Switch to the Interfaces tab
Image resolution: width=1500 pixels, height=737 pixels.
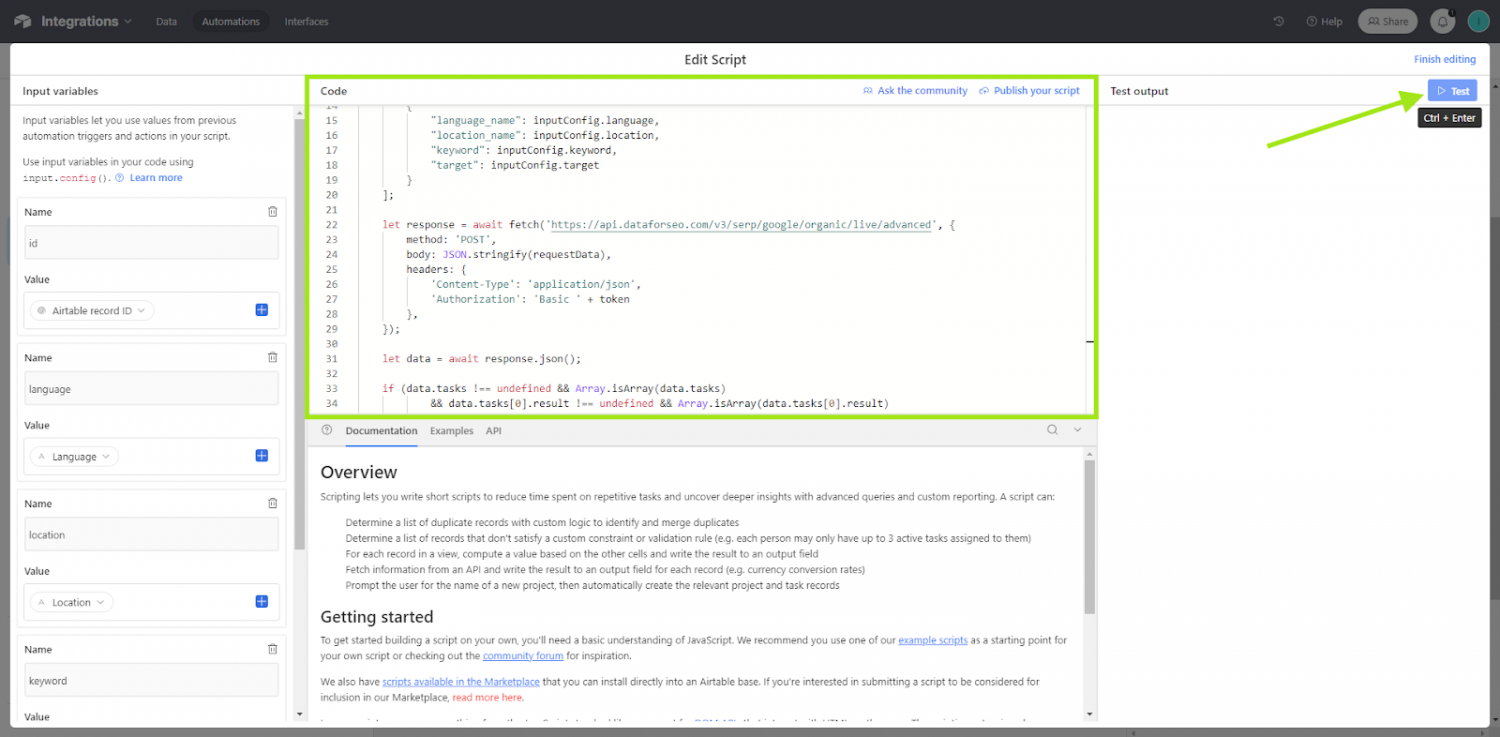point(306,20)
